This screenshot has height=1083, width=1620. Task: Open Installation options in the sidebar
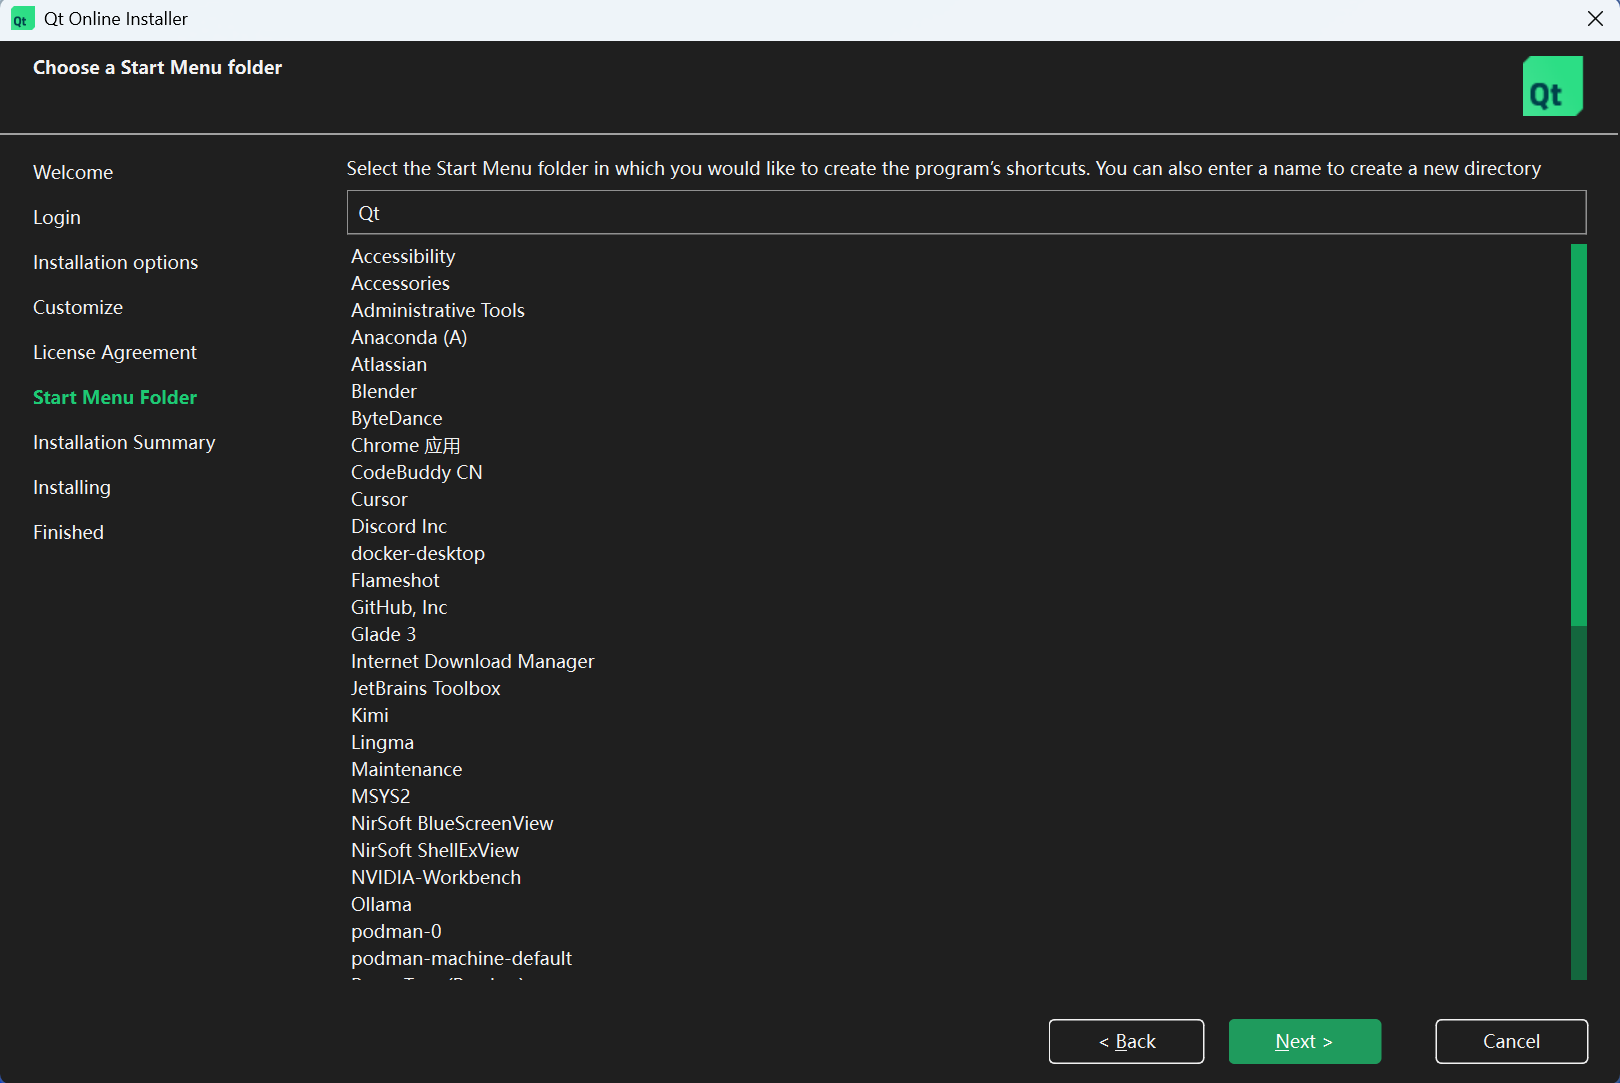pyautogui.click(x=115, y=262)
